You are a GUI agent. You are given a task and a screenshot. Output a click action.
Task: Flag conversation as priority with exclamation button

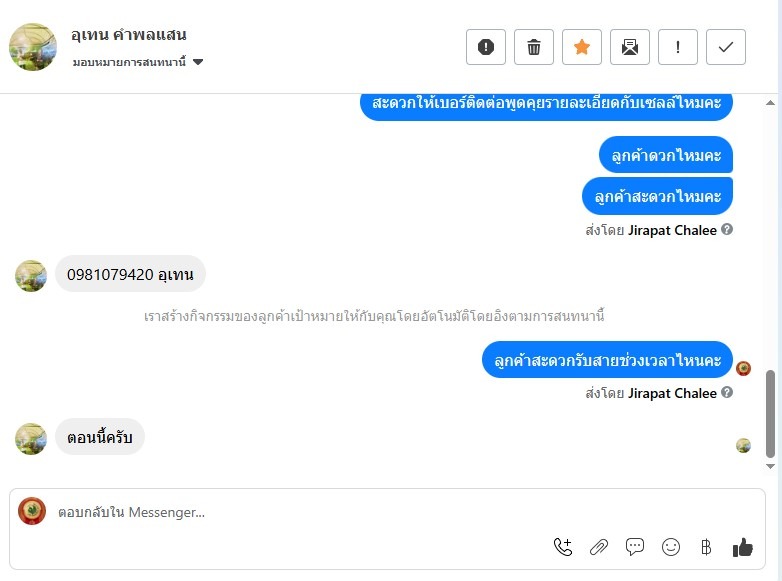678,47
